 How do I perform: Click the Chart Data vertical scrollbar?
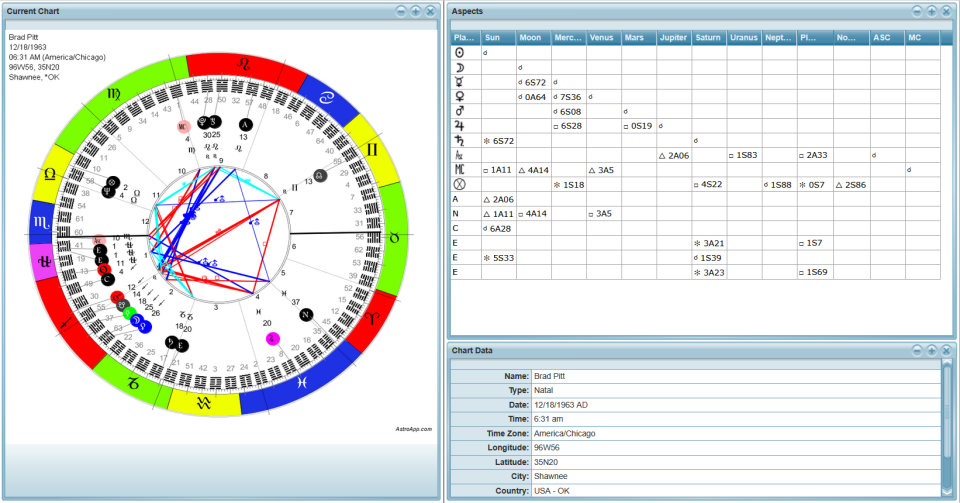coord(948,428)
